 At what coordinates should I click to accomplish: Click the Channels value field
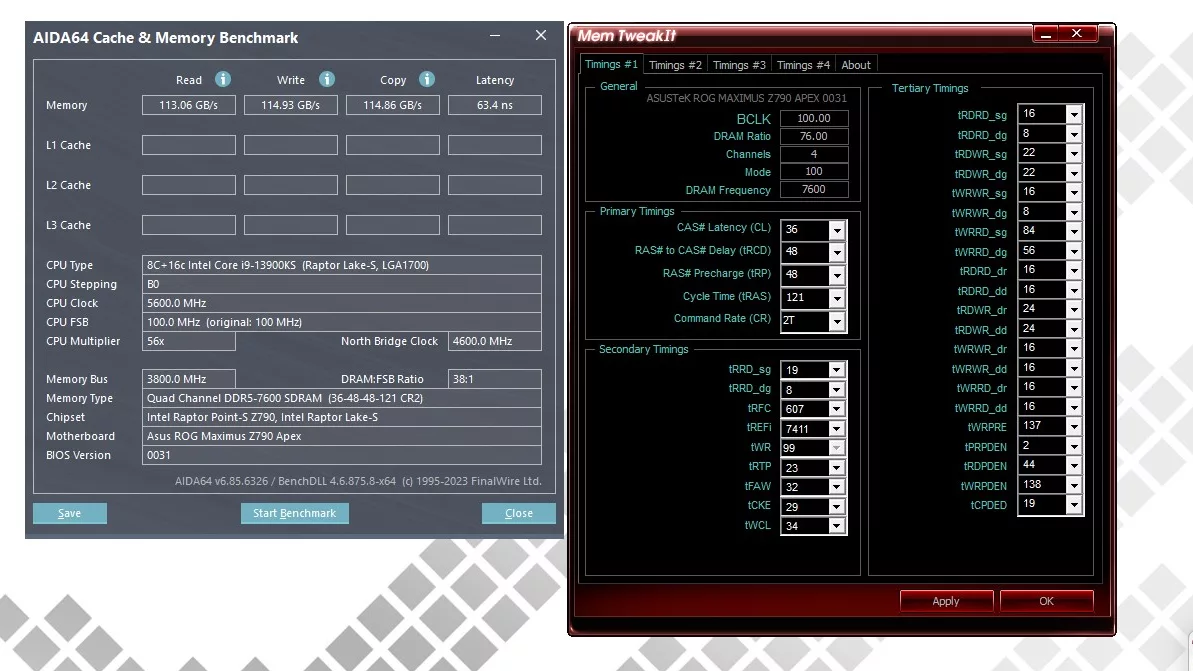pos(813,154)
